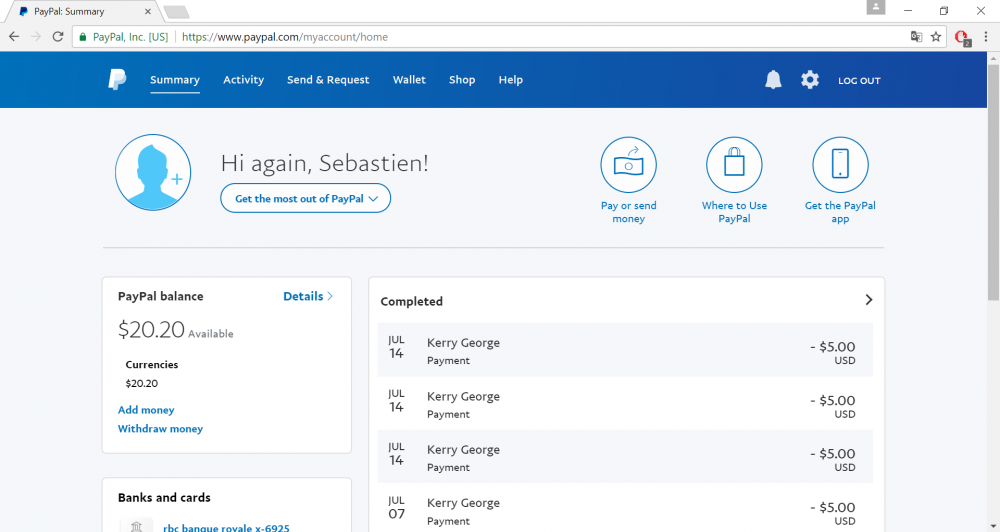Click the LOG OUT button
The width and height of the screenshot is (1000, 532).
(859, 81)
